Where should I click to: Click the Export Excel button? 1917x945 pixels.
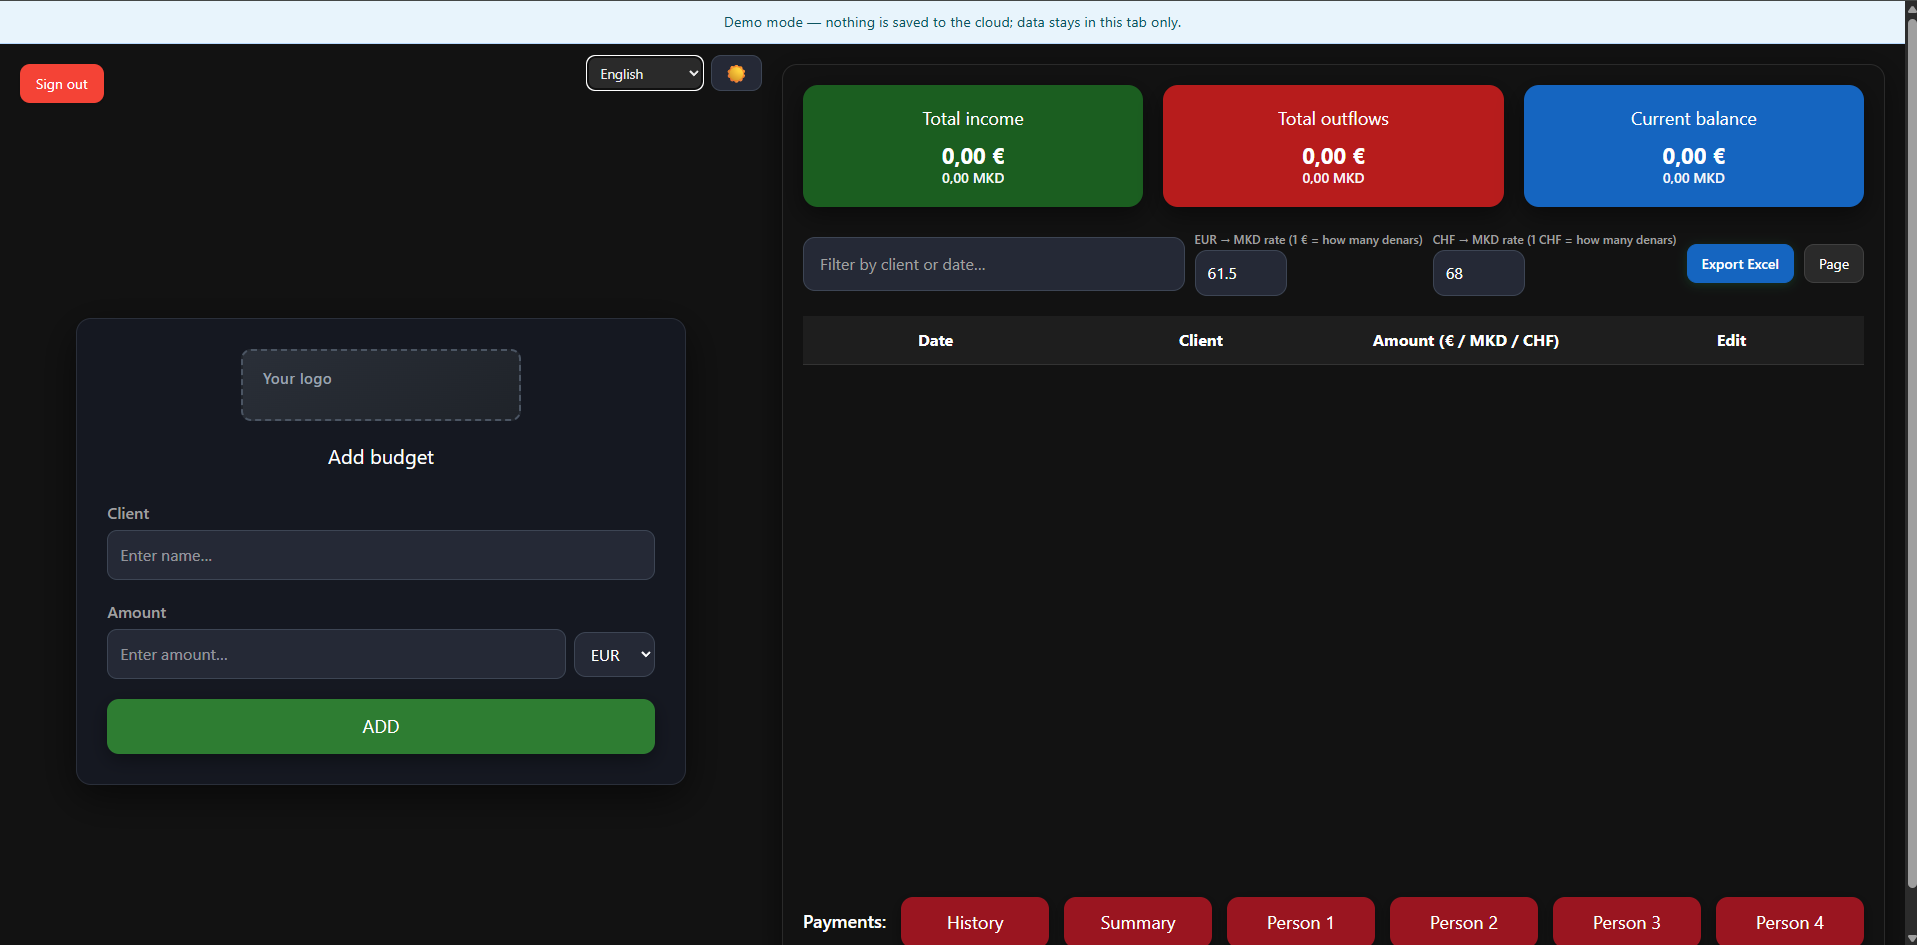pos(1739,264)
